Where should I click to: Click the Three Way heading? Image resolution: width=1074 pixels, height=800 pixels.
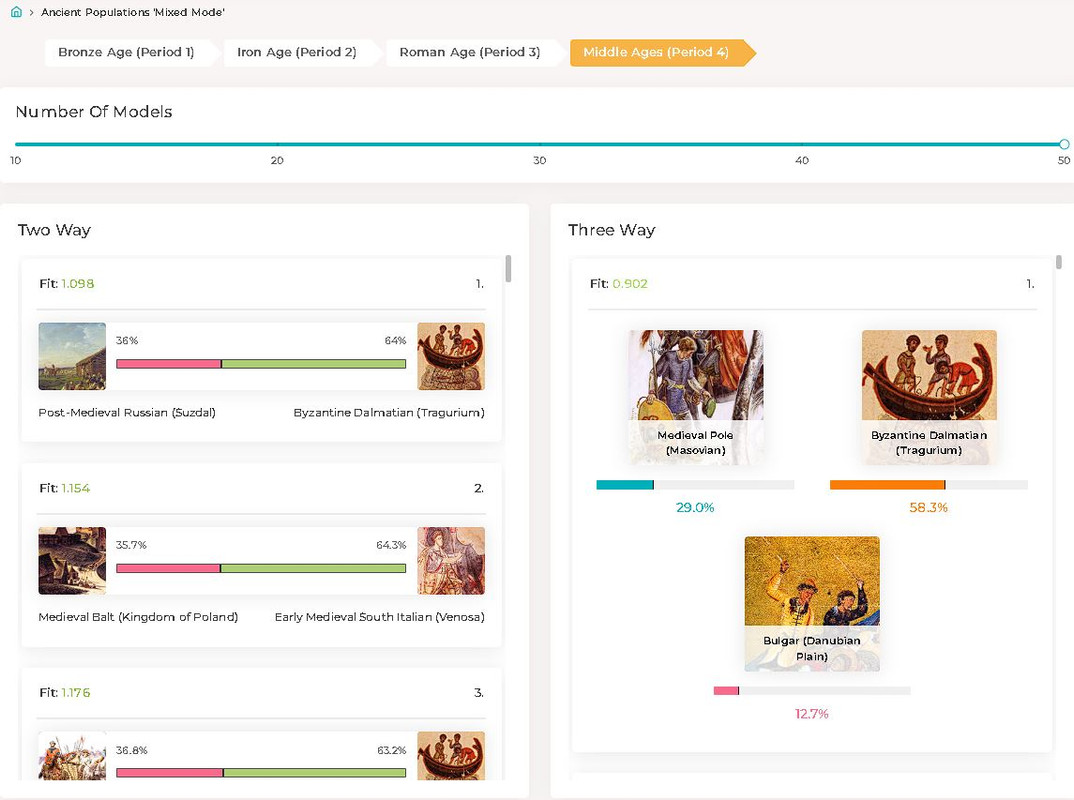click(x=612, y=230)
